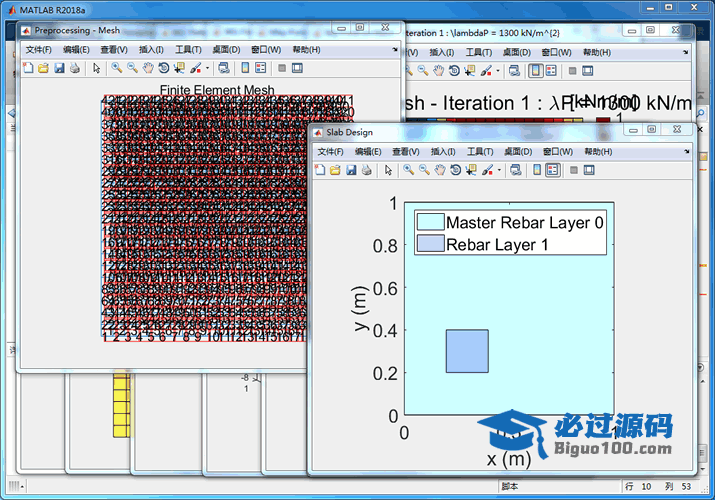Expand Brush color dropdown arrow in Slab Design
Image resolution: width=715 pixels, height=500 pixels.
click(498, 171)
